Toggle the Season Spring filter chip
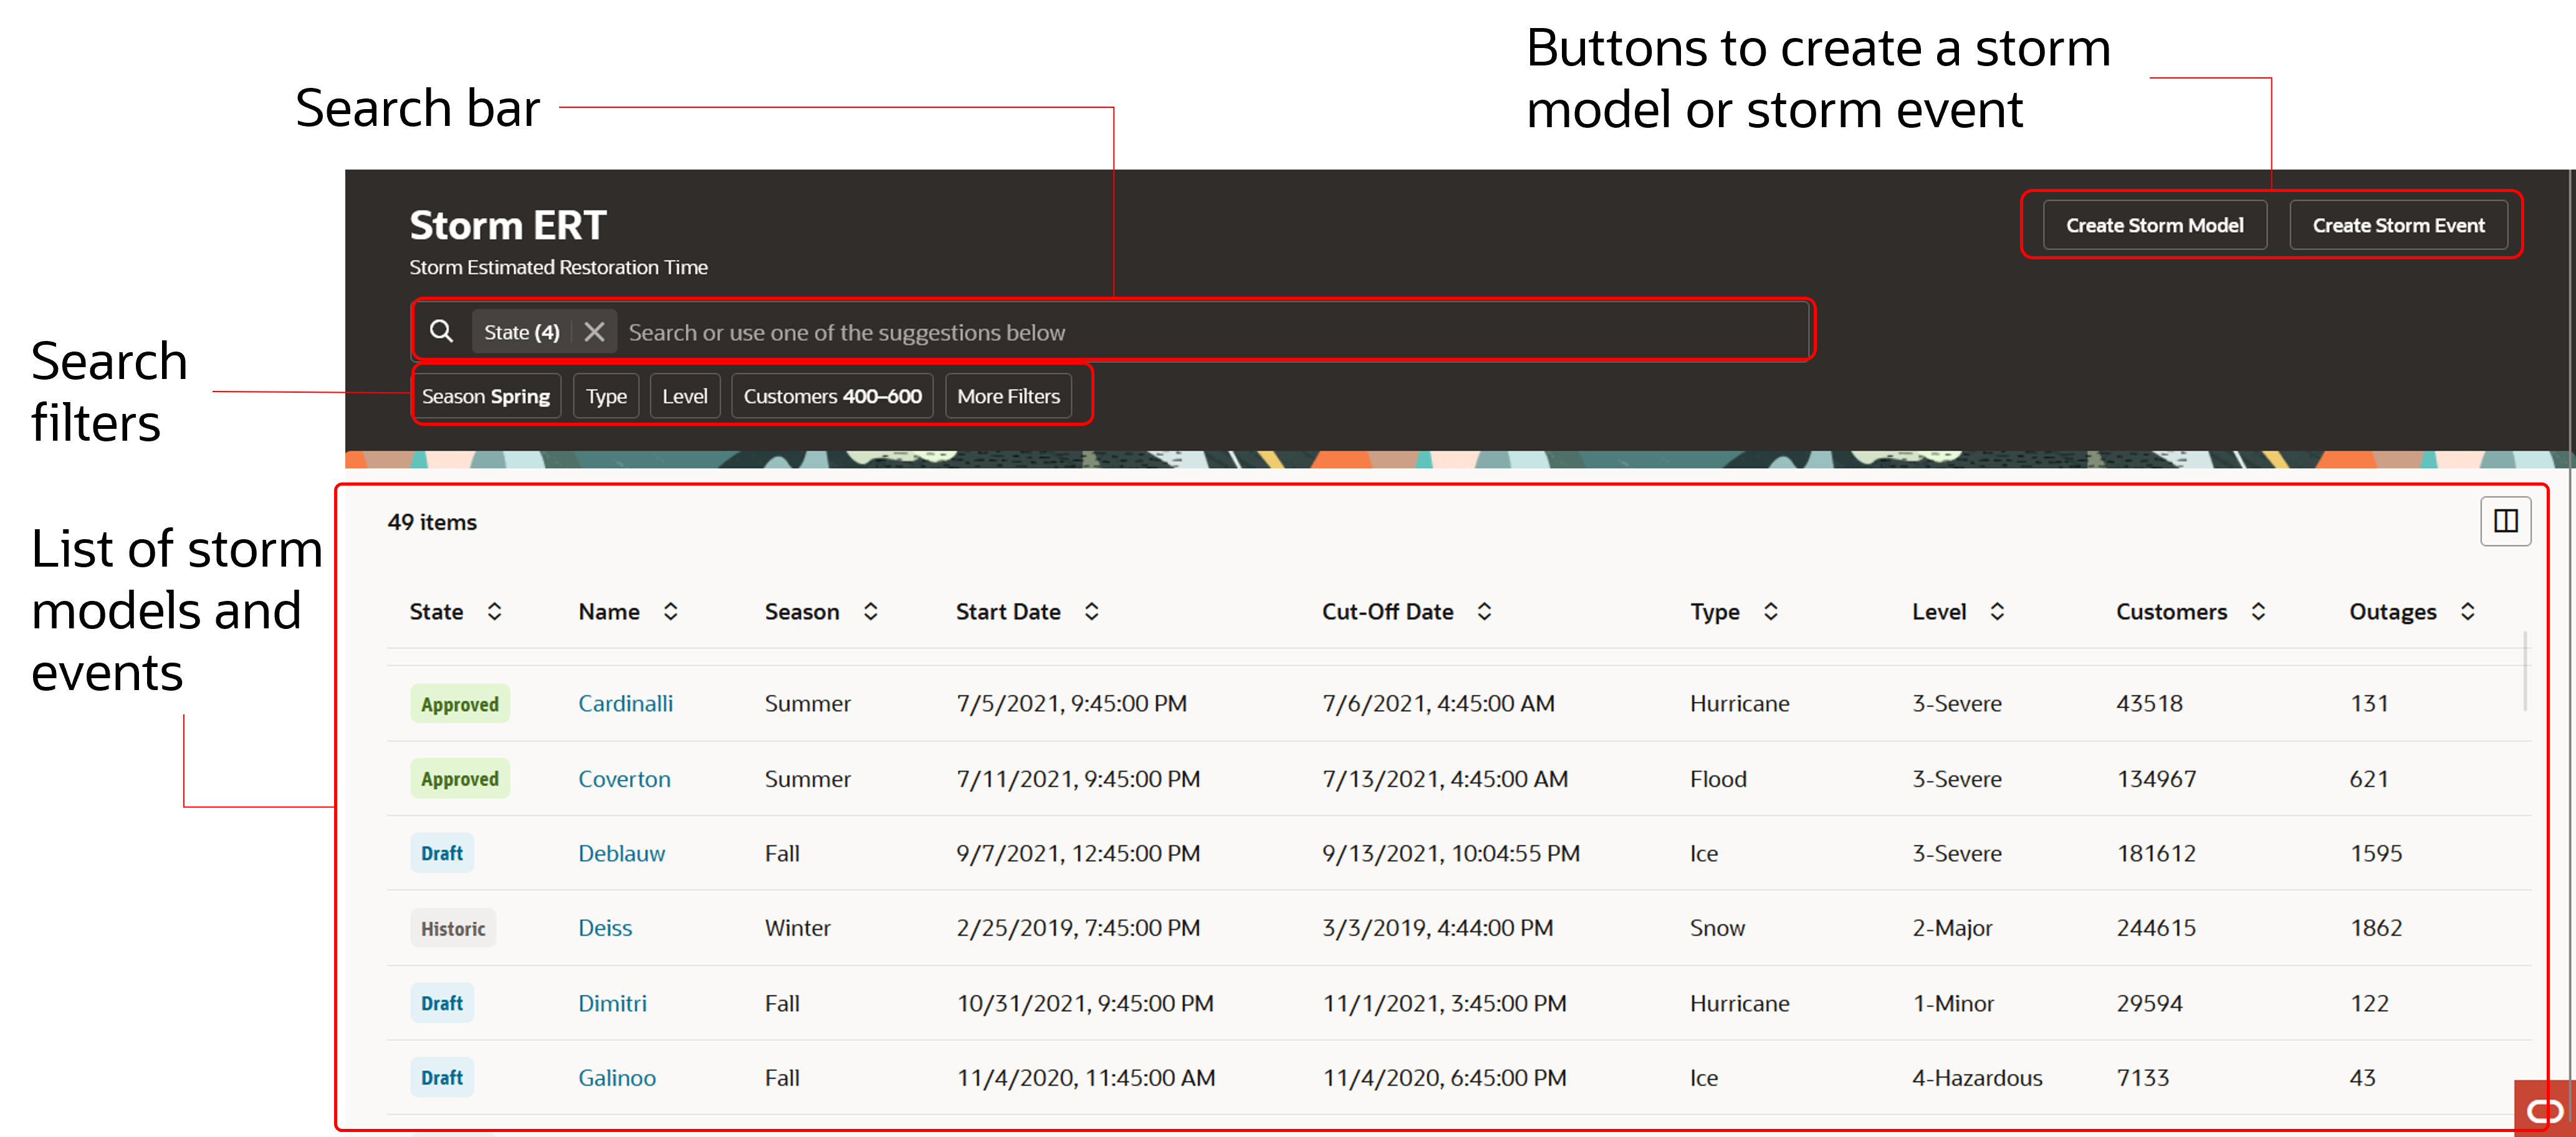Image resolution: width=2576 pixels, height=1137 pixels. coord(487,395)
